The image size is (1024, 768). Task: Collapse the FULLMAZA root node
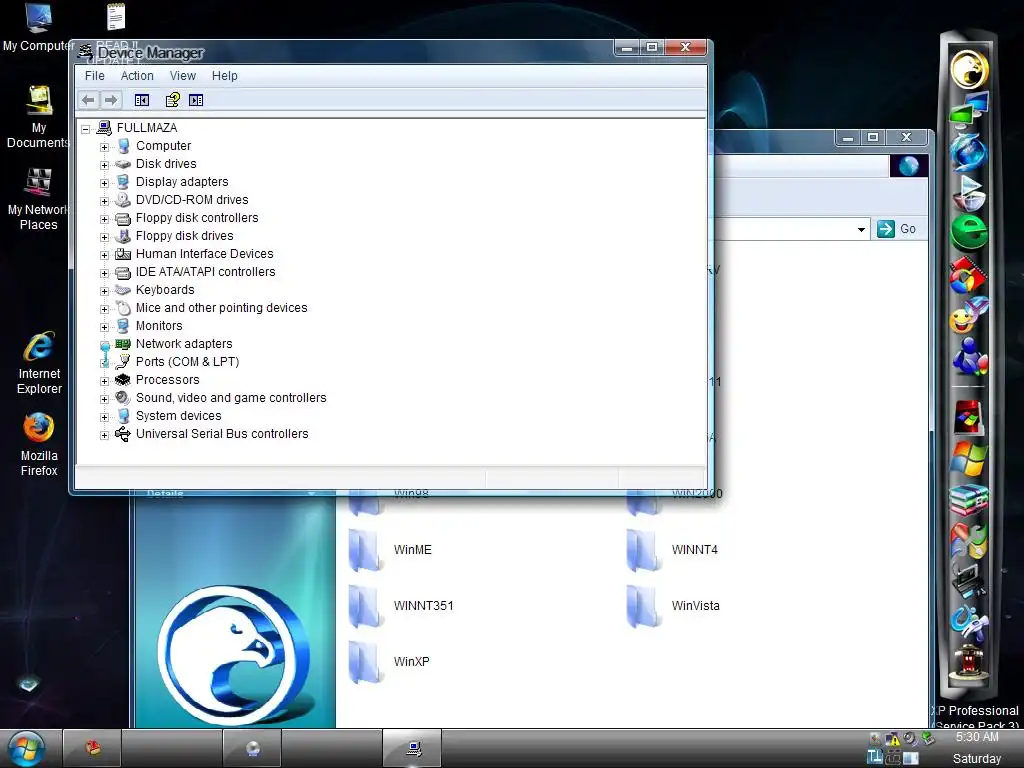click(86, 129)
